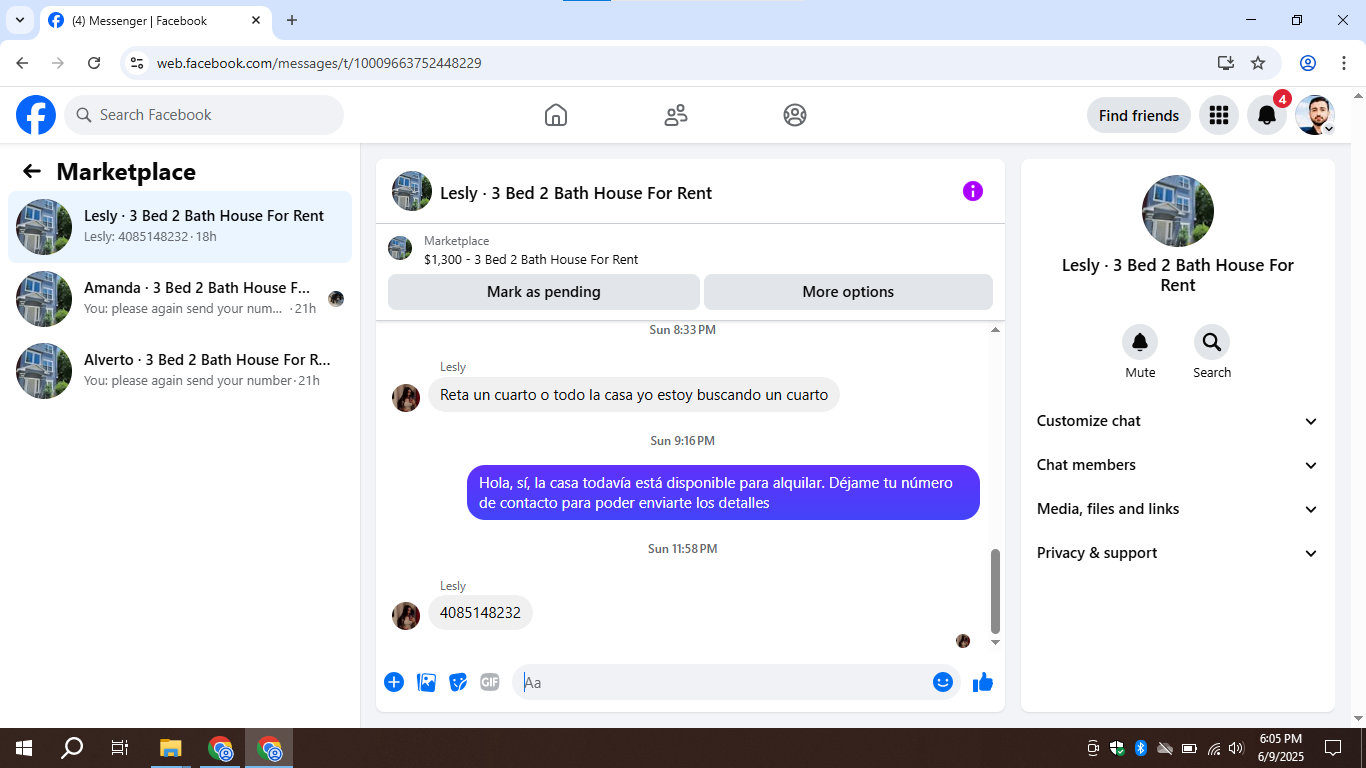Open File Explorer from the taskbar

pos(171,748)
